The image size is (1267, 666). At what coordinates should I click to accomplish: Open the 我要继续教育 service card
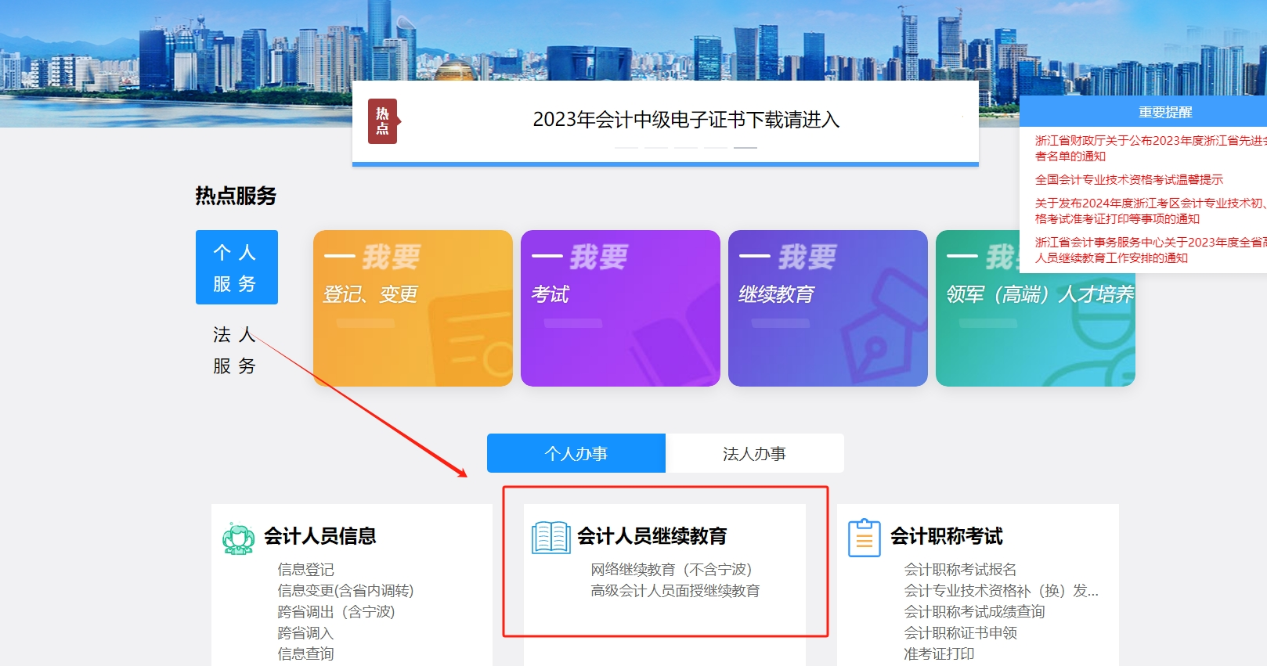pos(827,307)
